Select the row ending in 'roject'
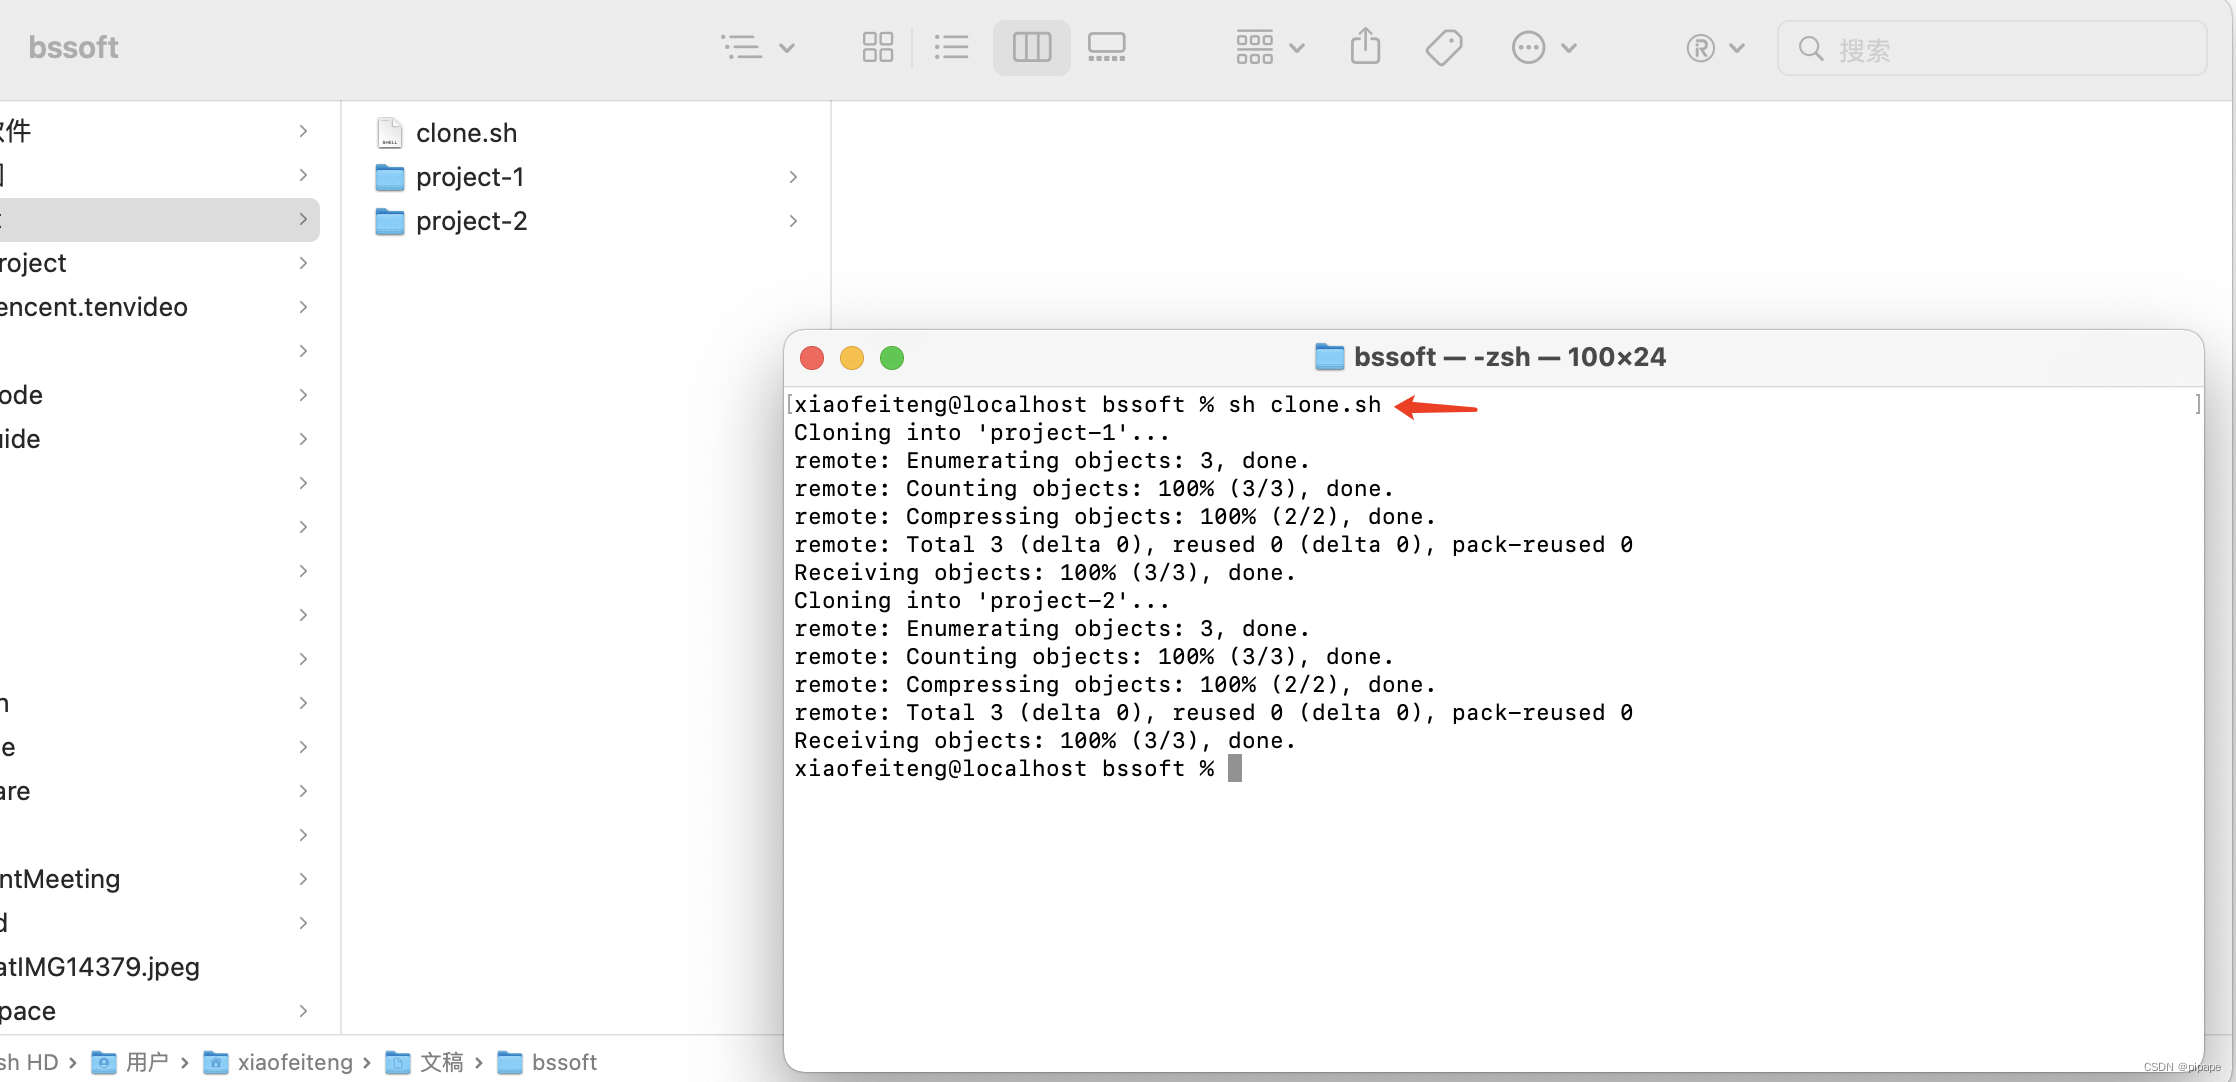The width and height of the screenshot is (2236, 1082). tap(158, 263)
